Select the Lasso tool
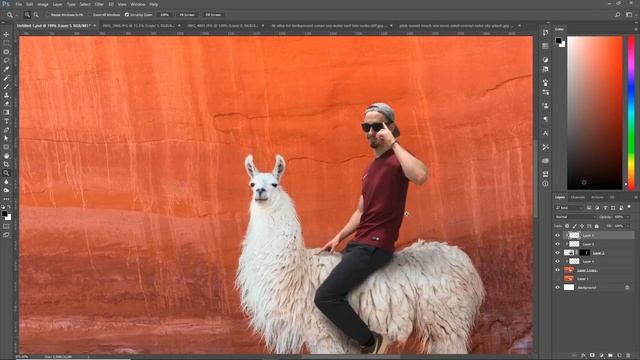The width and height of the screenshot is (640, 360). coord(6,60)
